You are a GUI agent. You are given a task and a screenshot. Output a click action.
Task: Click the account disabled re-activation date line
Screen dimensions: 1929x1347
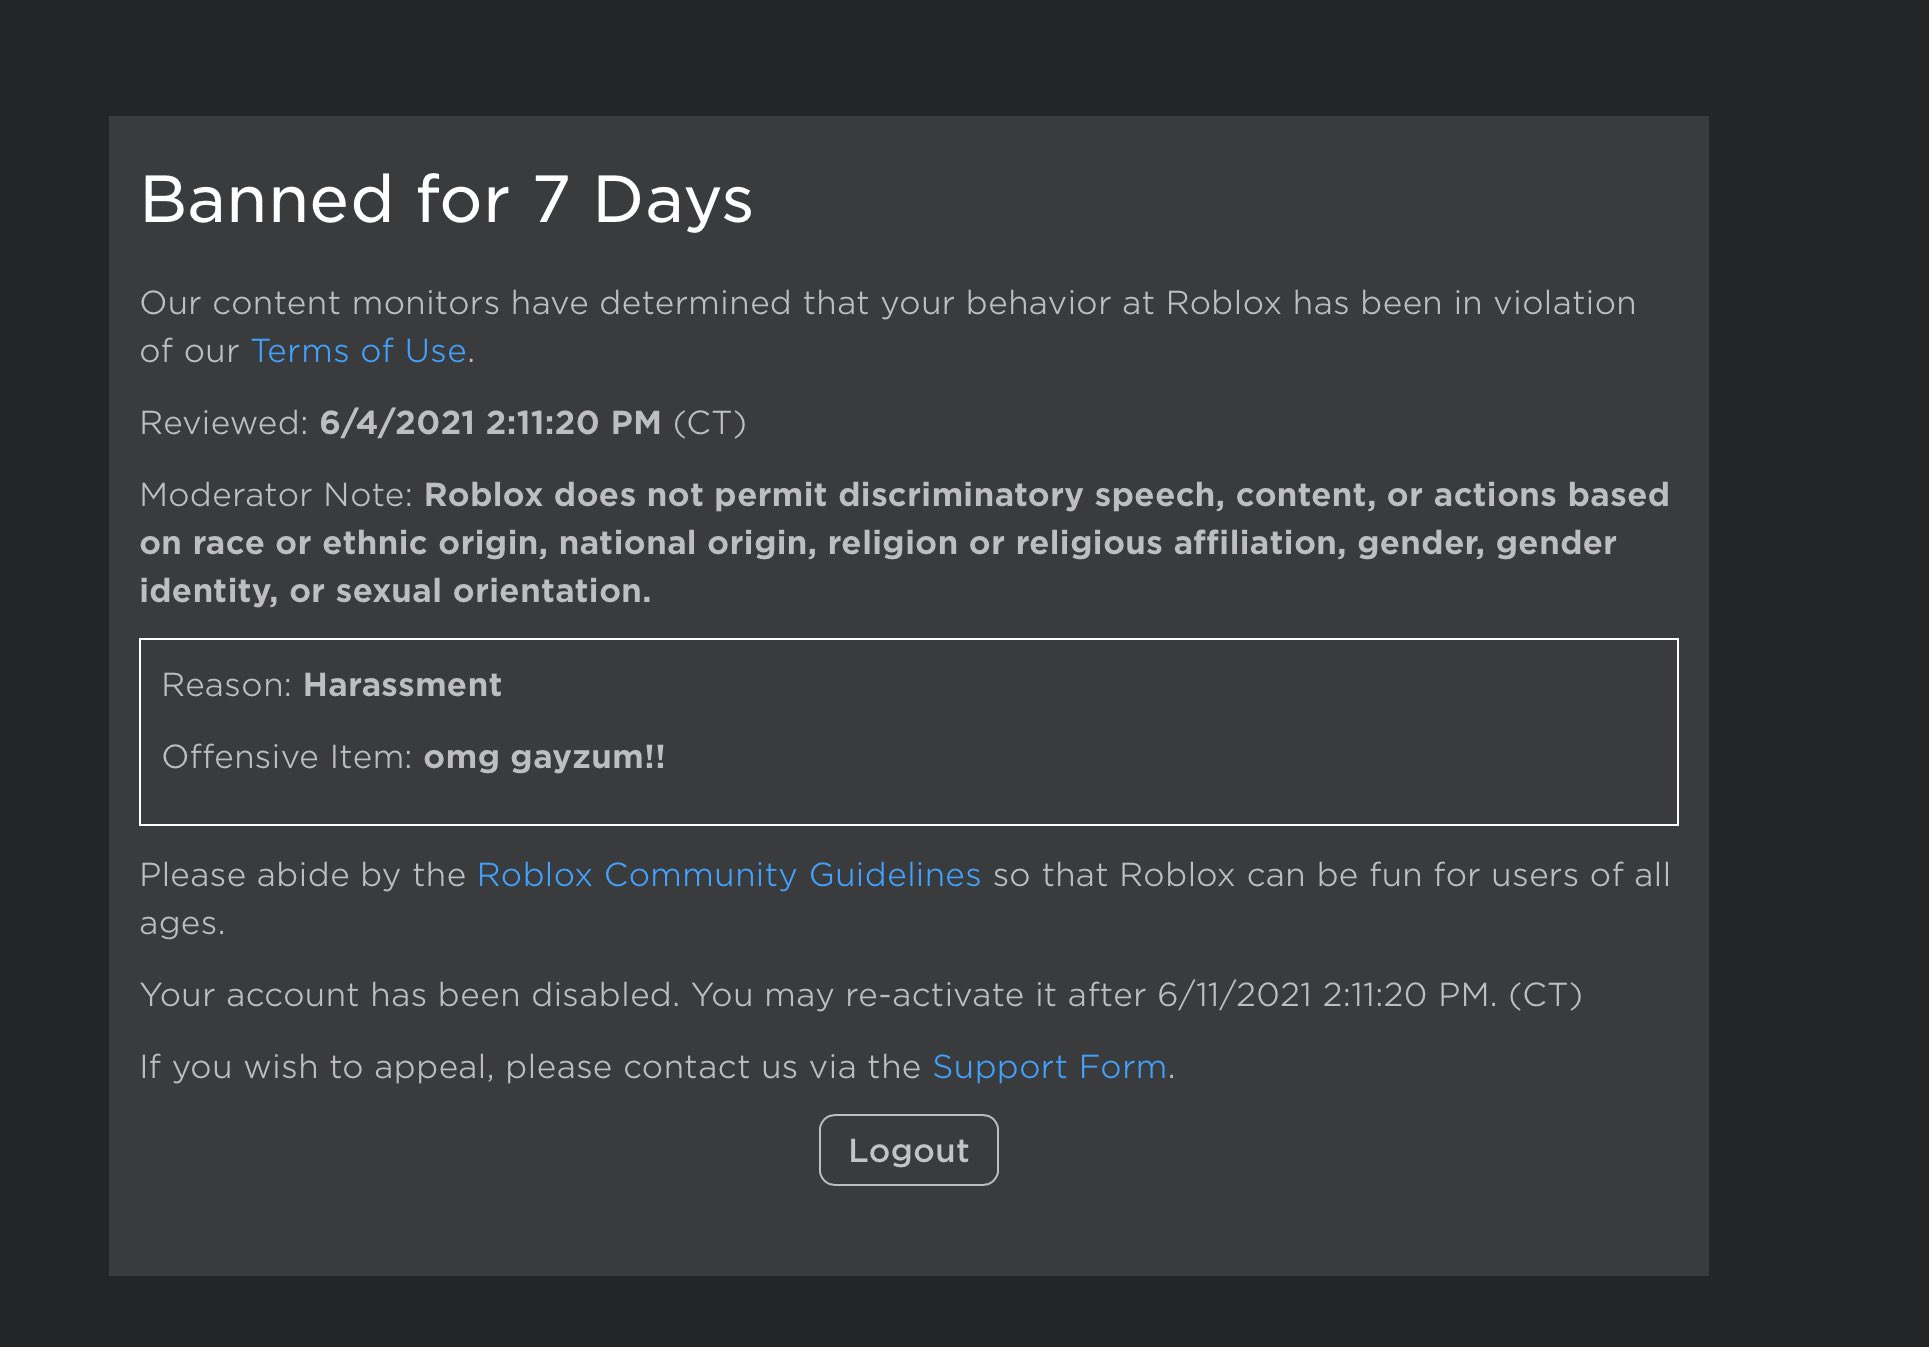tap(860, 995)
